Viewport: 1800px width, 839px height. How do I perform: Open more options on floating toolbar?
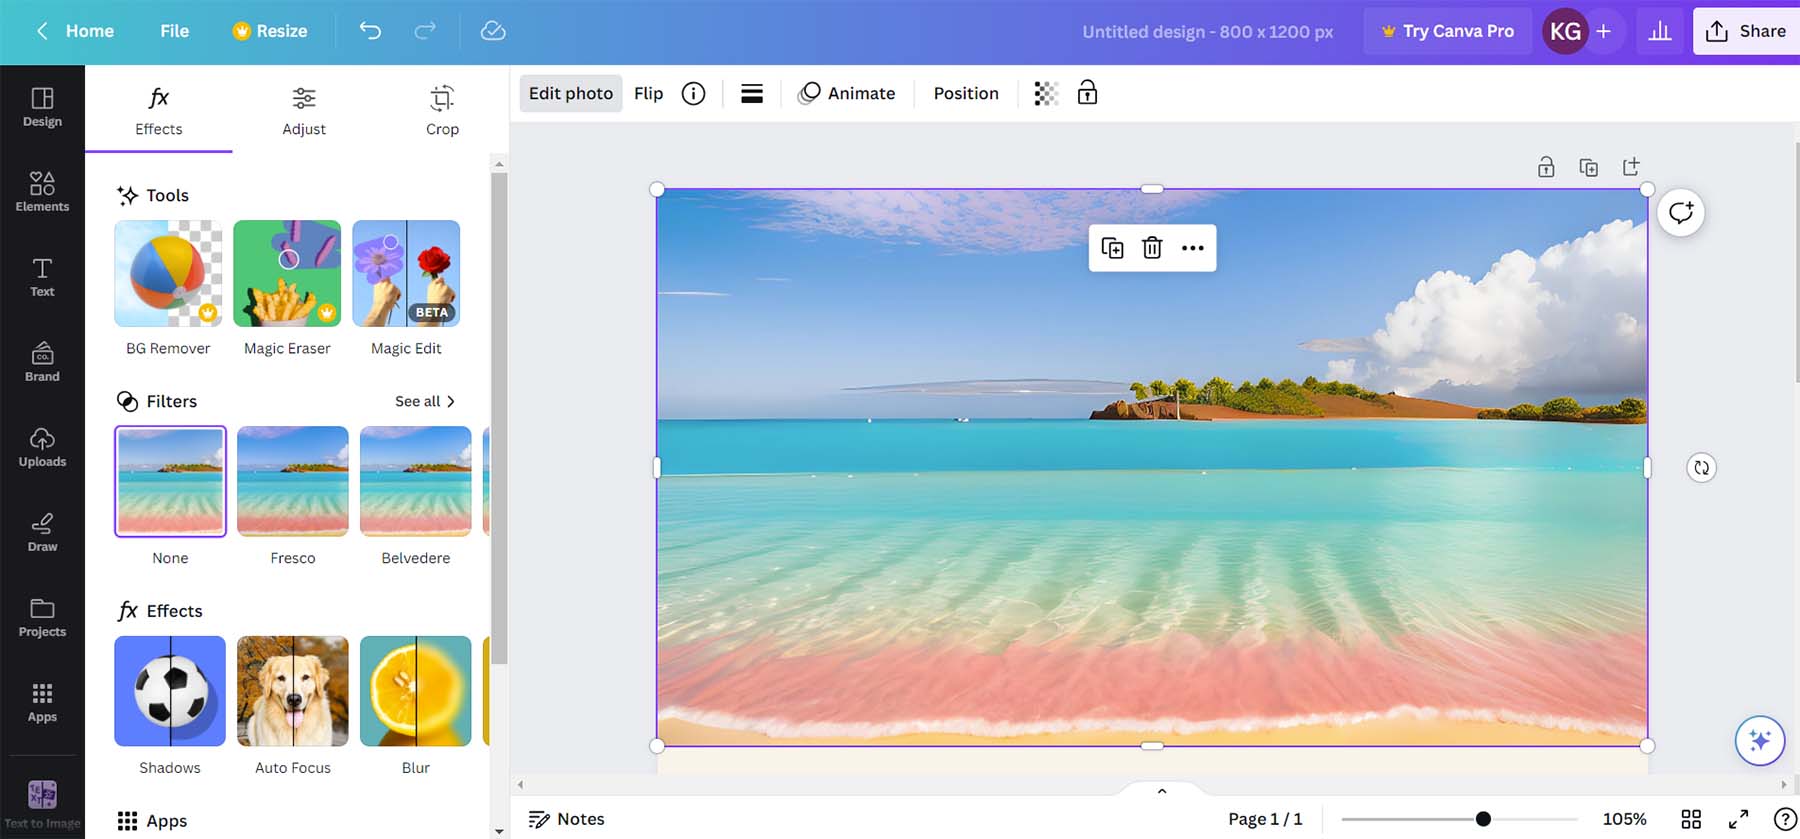point(1192,248)
